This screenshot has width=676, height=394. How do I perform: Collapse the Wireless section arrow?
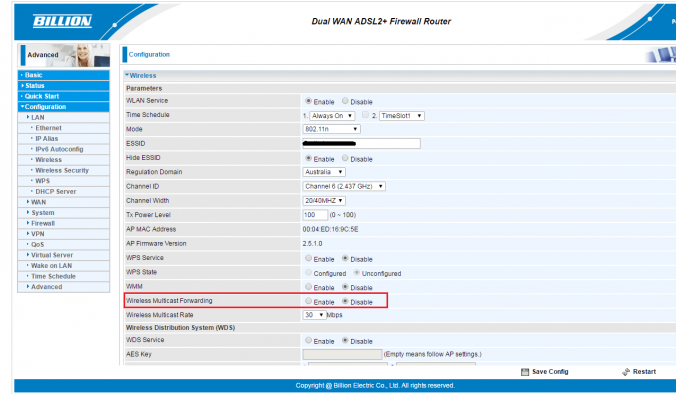tap(127, 75)
